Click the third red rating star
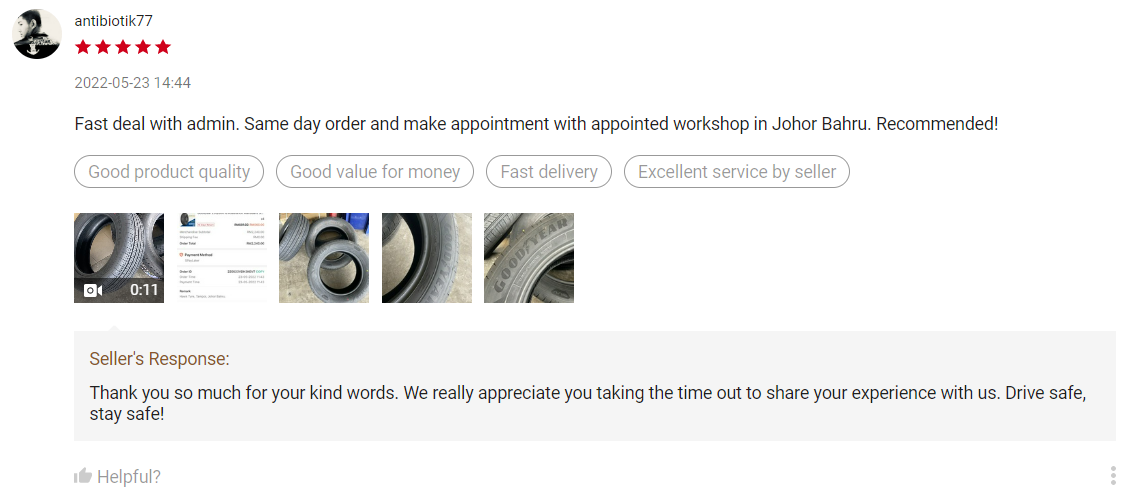This screenshot has width=1136, height=503. [x=123, y=47]
